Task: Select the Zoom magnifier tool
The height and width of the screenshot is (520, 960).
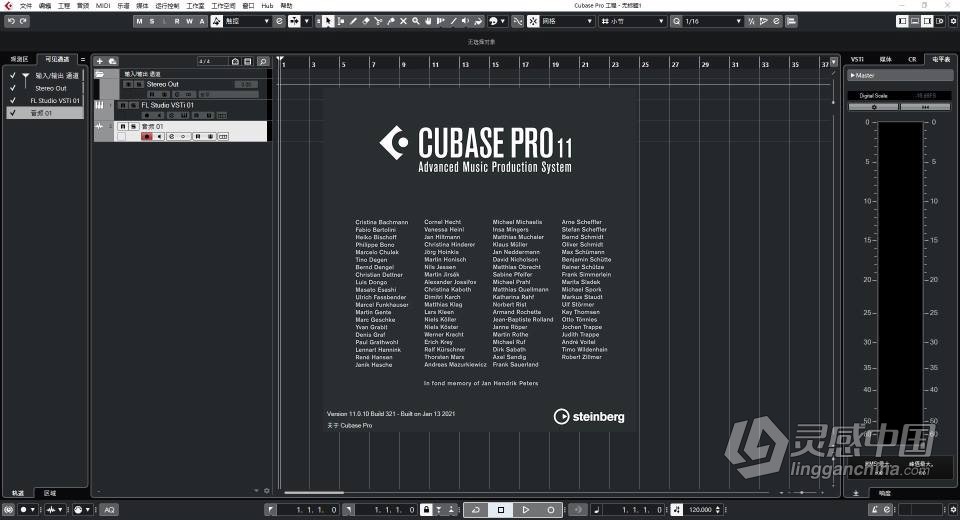Action: (x=416, y=21)
